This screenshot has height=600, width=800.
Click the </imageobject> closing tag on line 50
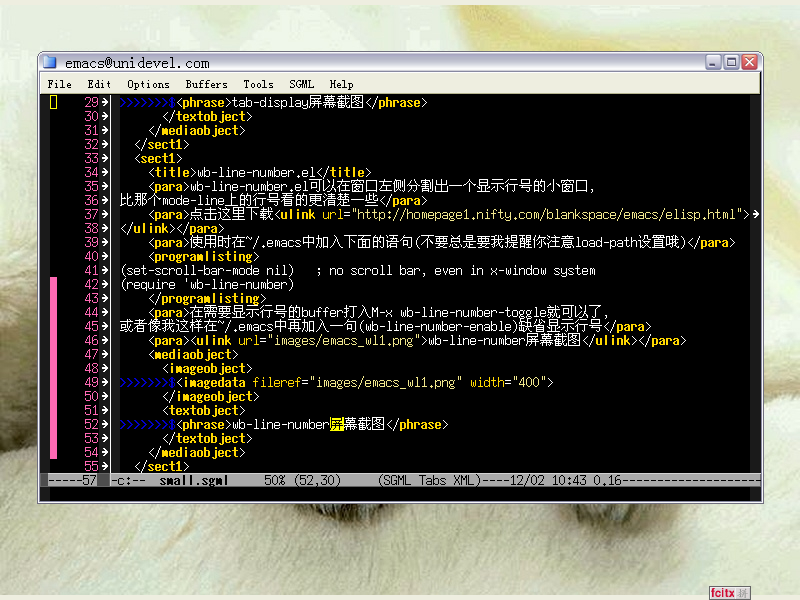coord(211,396)
